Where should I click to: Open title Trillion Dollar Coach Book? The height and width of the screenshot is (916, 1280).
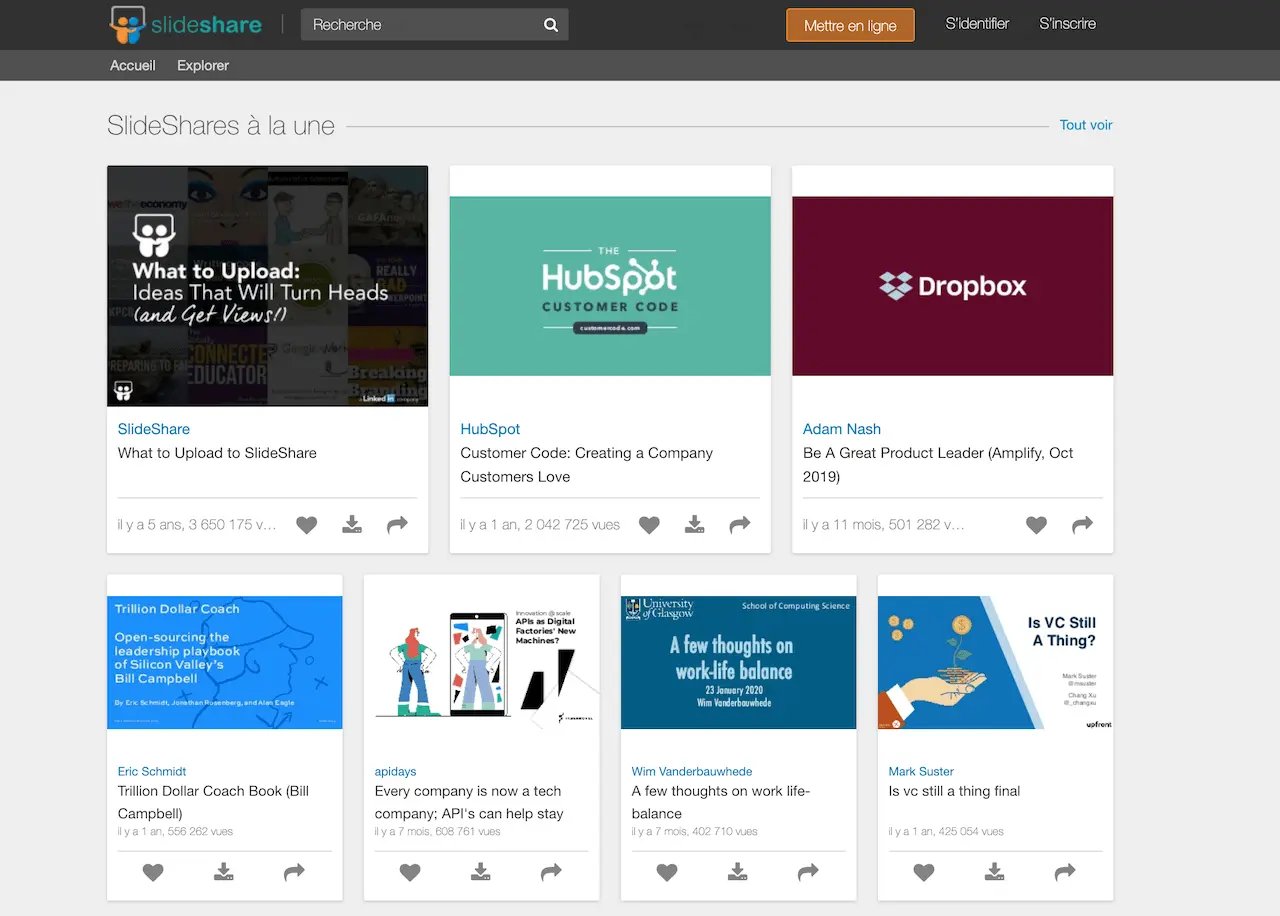(213, 802)
